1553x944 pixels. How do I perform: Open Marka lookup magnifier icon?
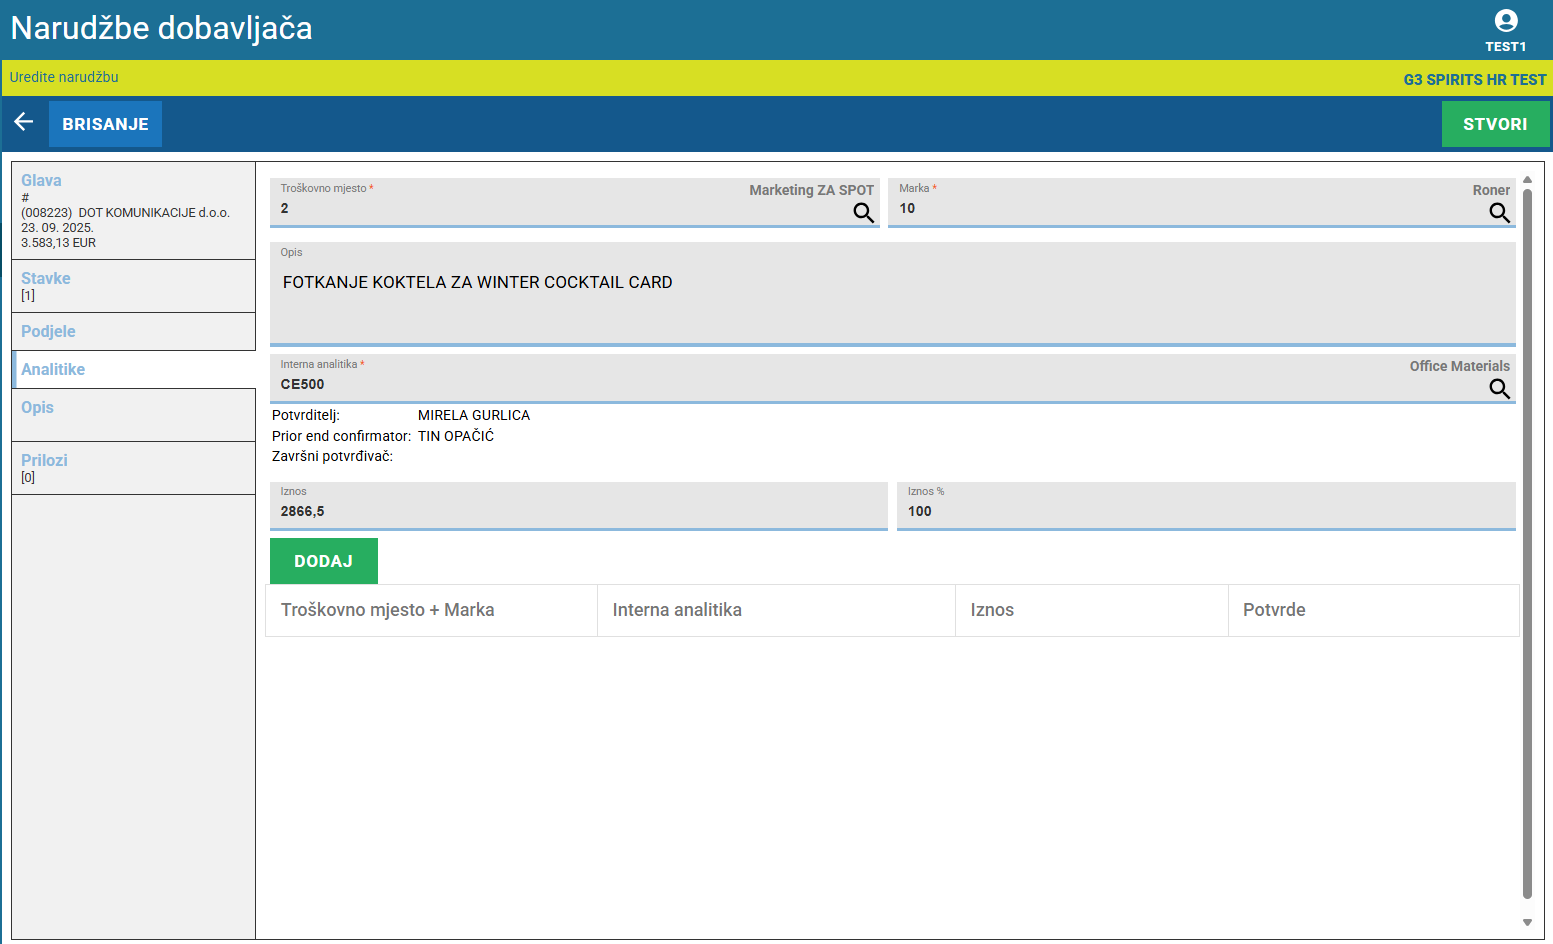[1499, 213]
